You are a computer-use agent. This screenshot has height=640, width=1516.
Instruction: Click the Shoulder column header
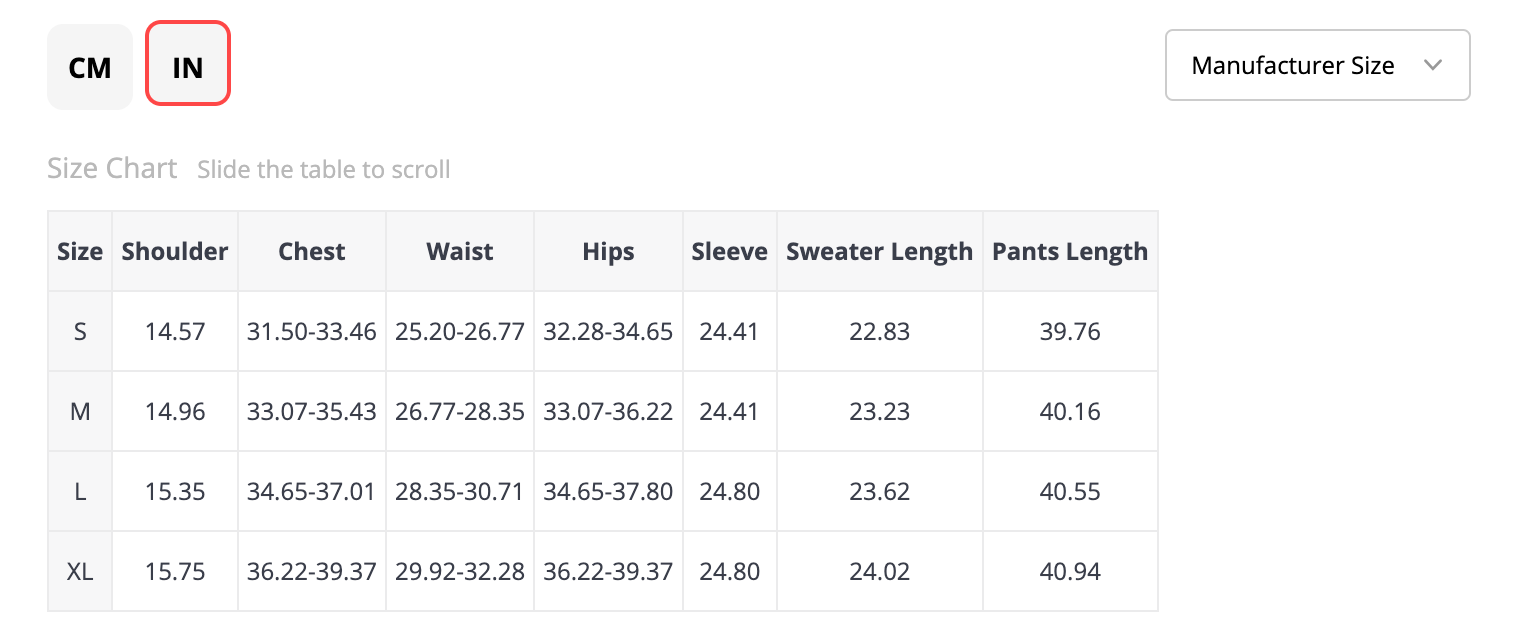[x=175, y=251]
